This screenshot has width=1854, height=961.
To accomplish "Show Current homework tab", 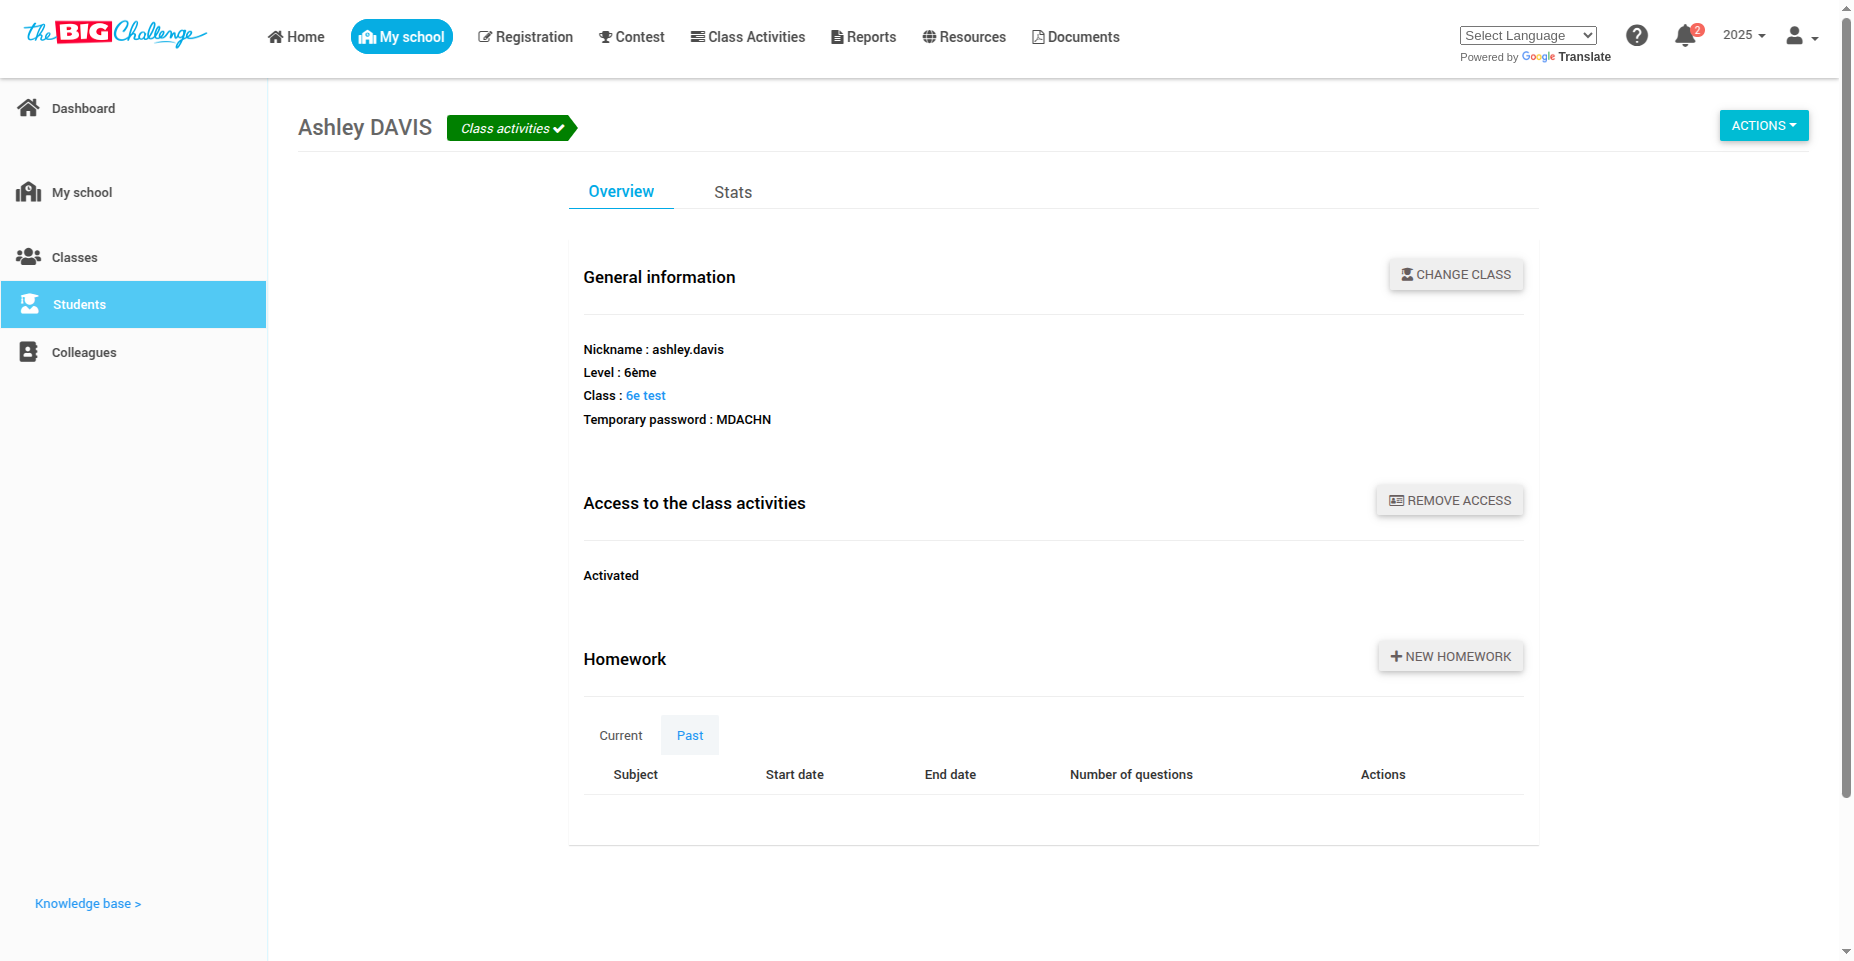I will pos(621,736).
